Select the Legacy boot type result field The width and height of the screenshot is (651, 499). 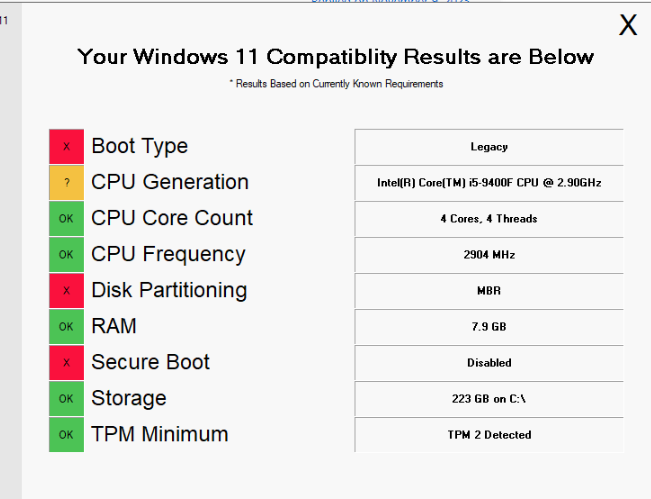[489, 147]
